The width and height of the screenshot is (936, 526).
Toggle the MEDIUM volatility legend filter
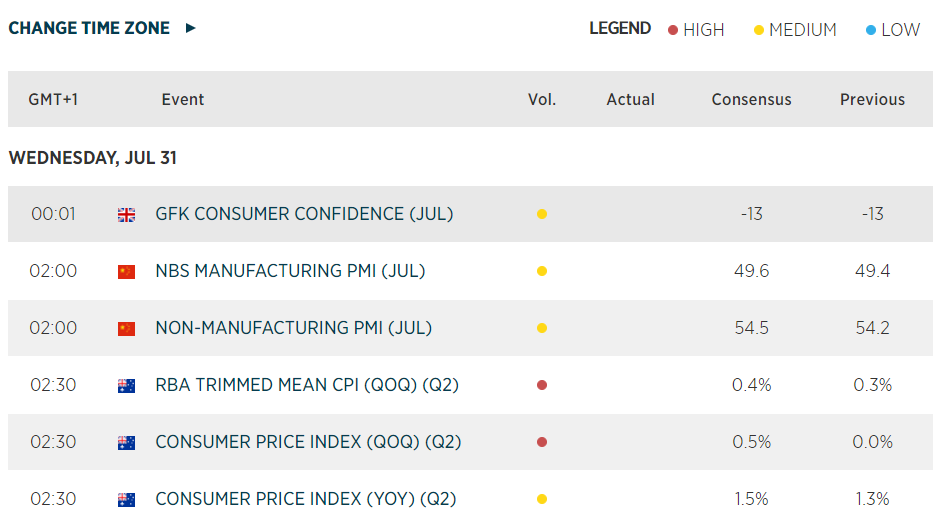click(795, 30)
